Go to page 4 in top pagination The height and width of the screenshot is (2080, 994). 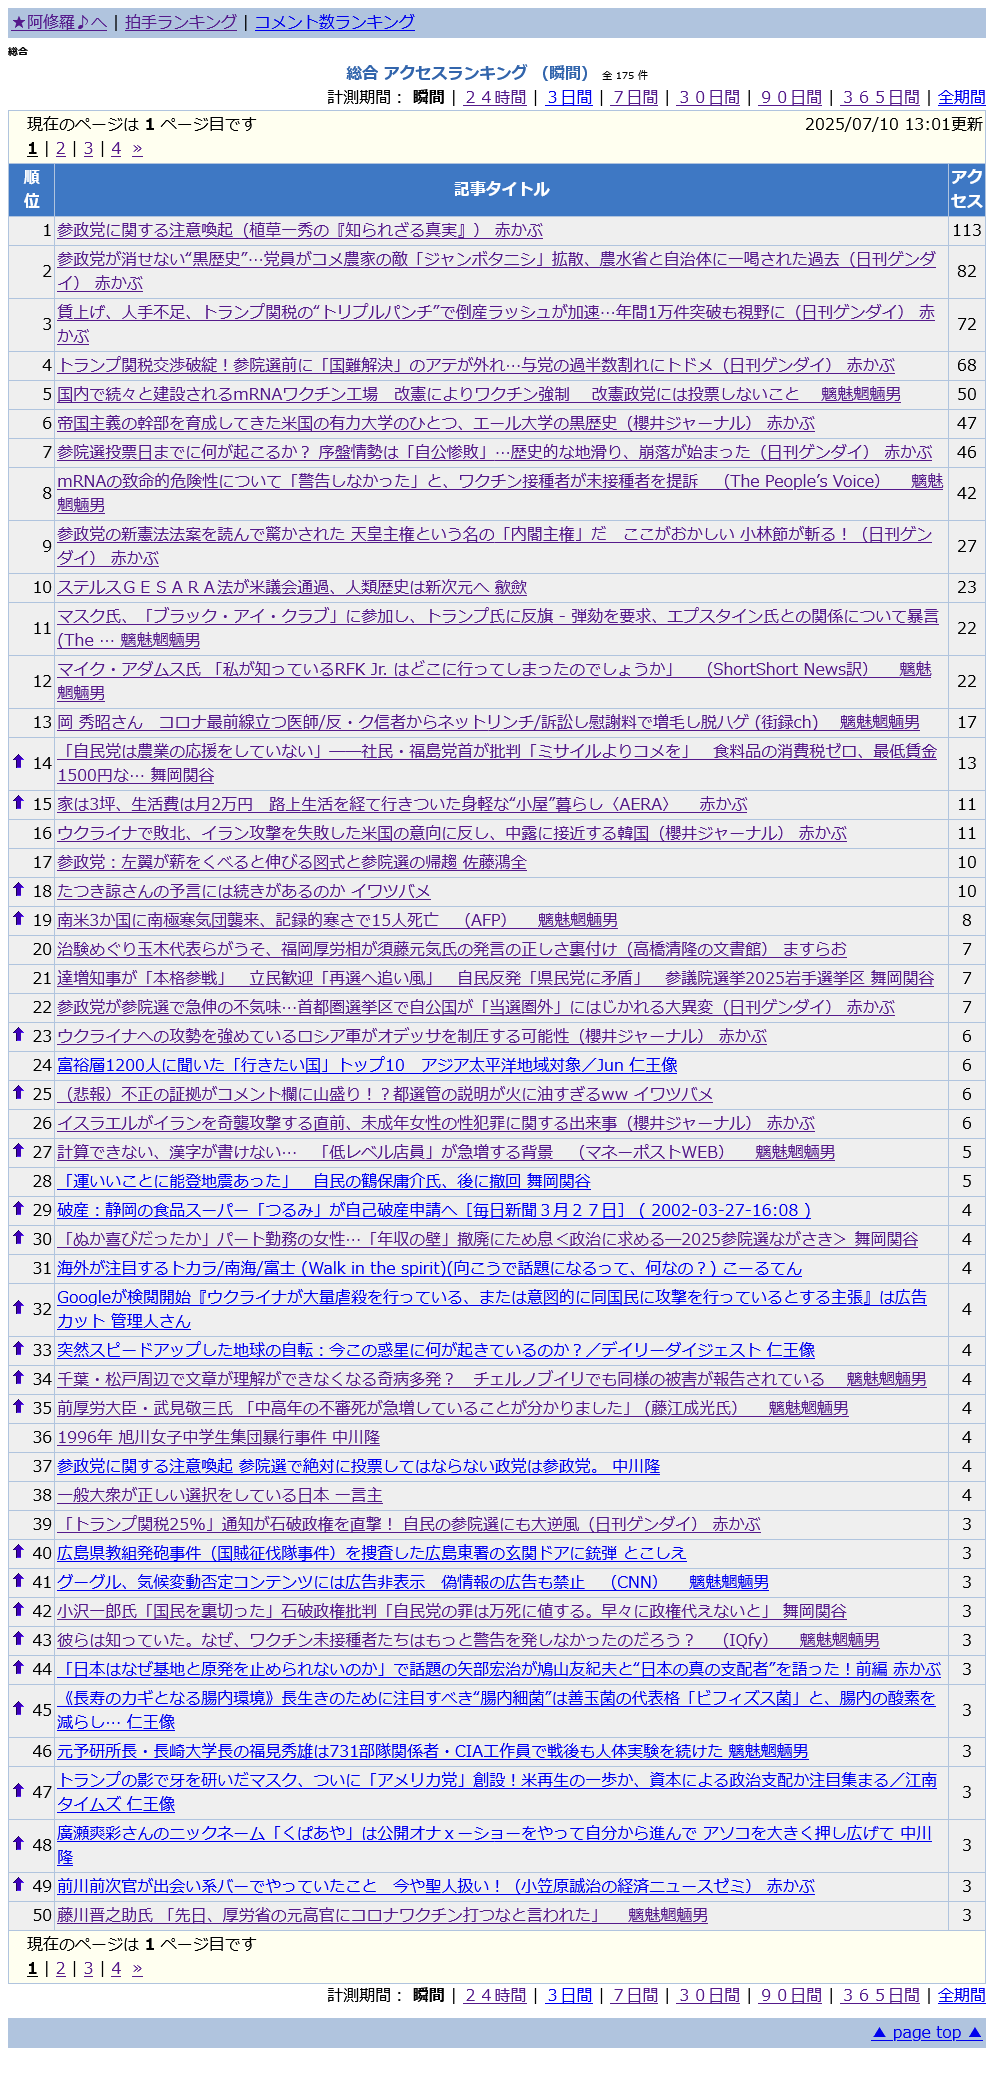tap(116, 148)
